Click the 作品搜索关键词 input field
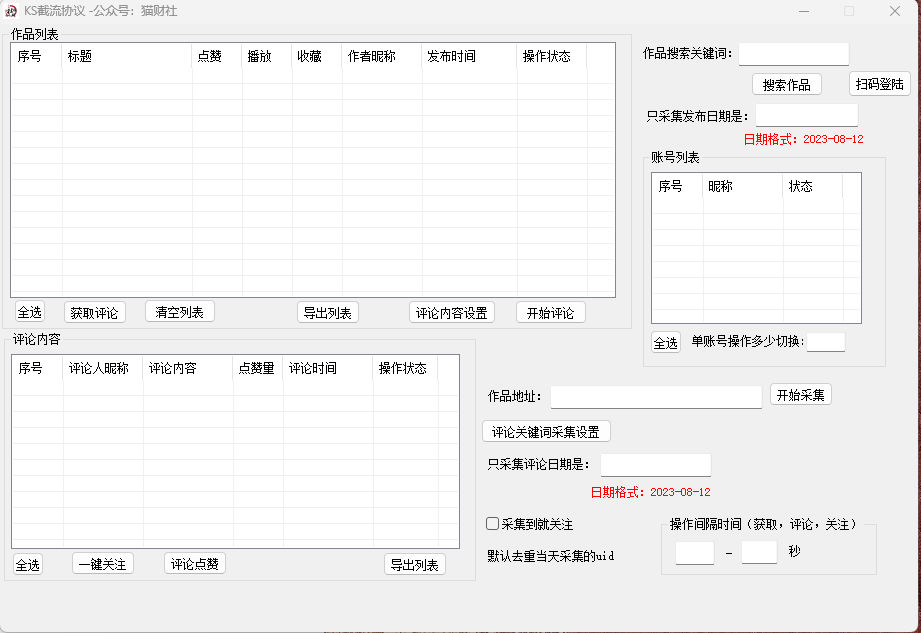The width and height of the screenshot is (921, 633). click(x=793, y=54)
